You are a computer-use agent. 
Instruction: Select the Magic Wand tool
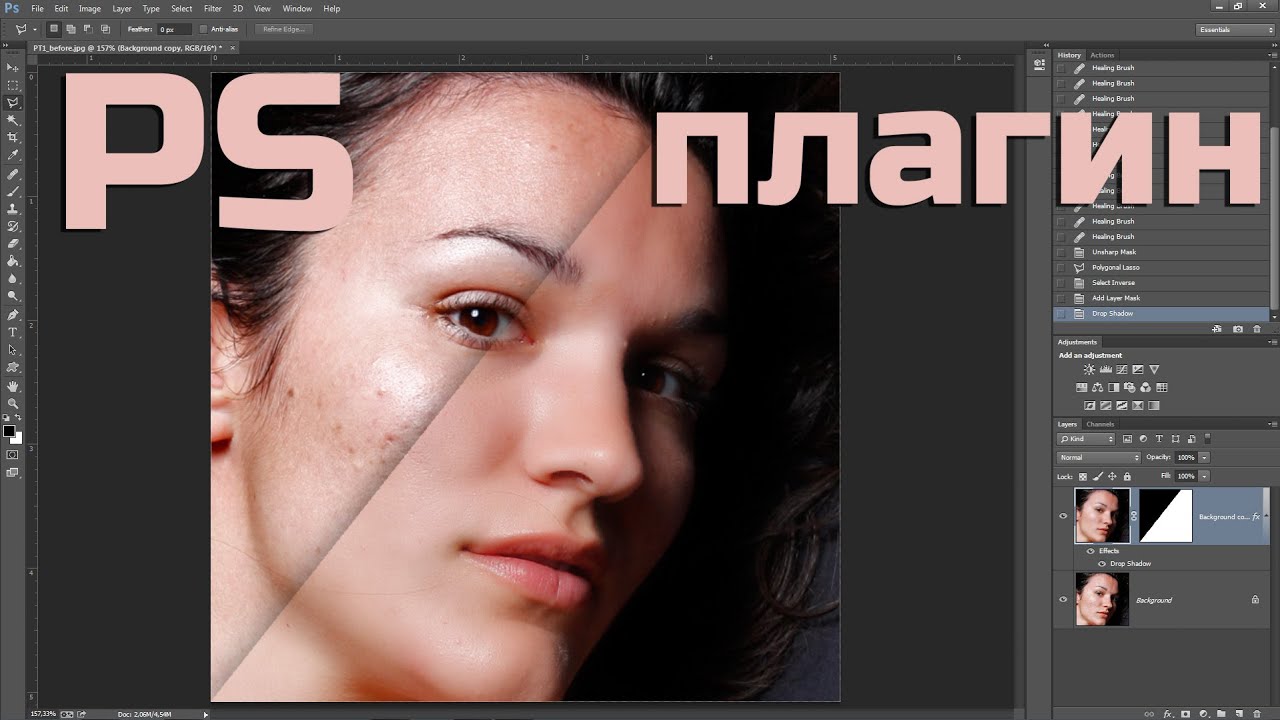click(13, 120)
